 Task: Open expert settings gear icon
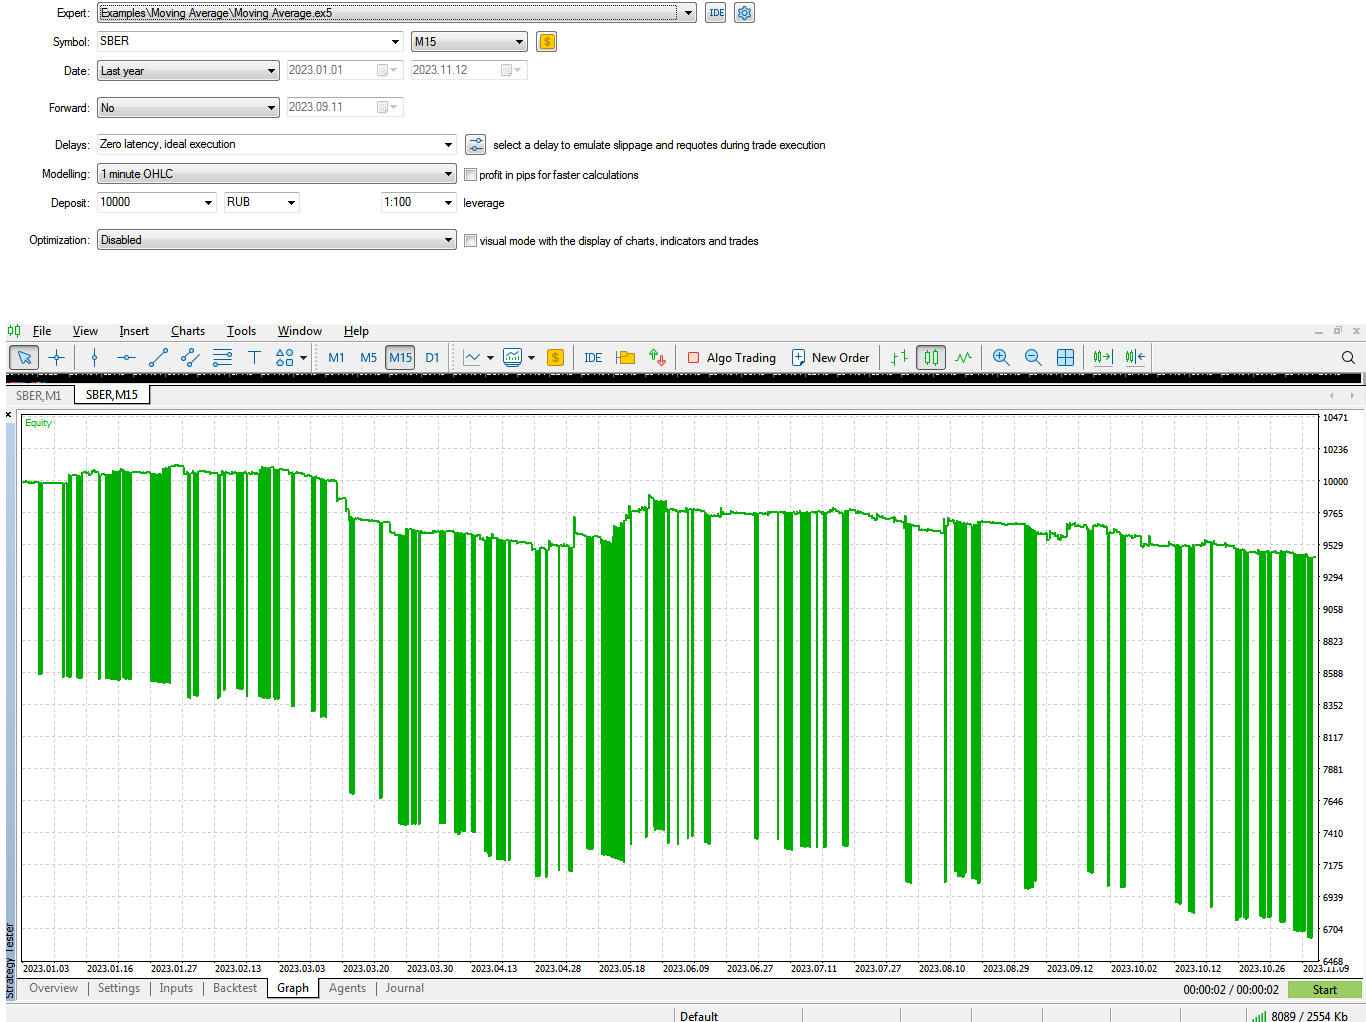click(744, 13)
